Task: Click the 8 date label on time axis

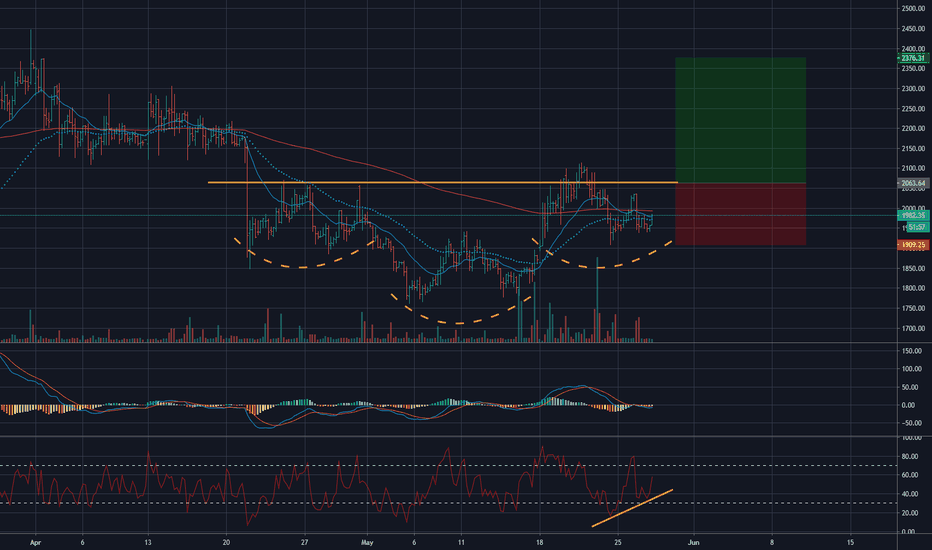Action: click(772, 542)
